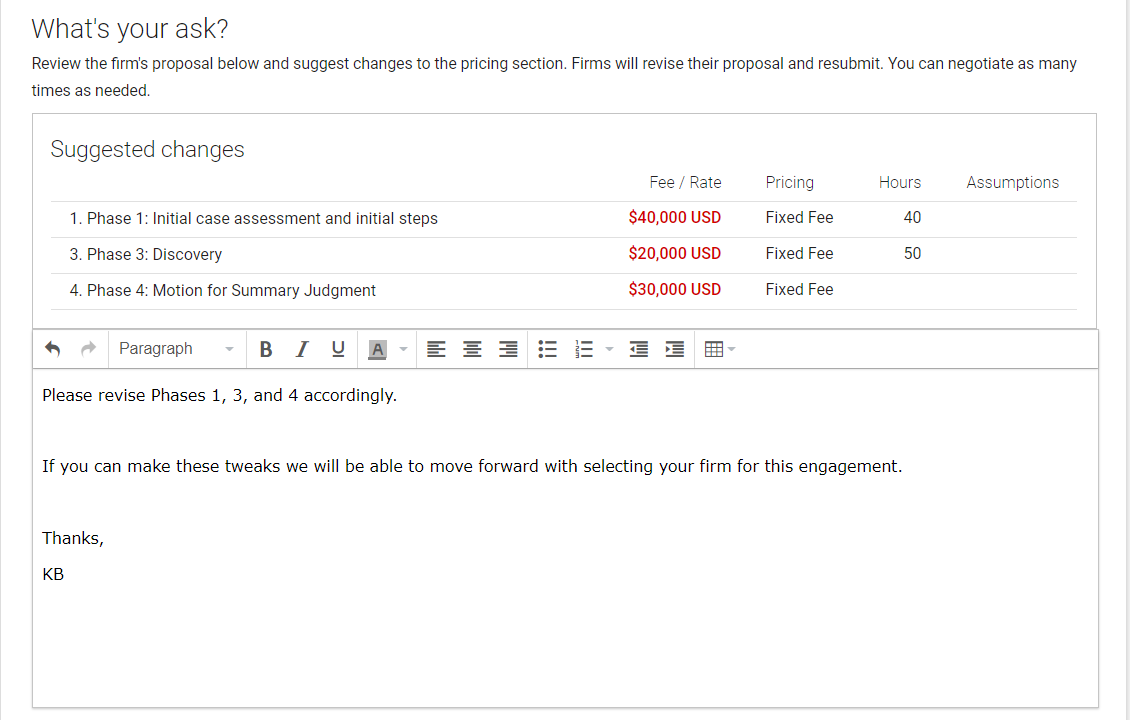Click the What's your ask? heading
The height and width of the screenshot is (720, 1130).
(130, 29)
